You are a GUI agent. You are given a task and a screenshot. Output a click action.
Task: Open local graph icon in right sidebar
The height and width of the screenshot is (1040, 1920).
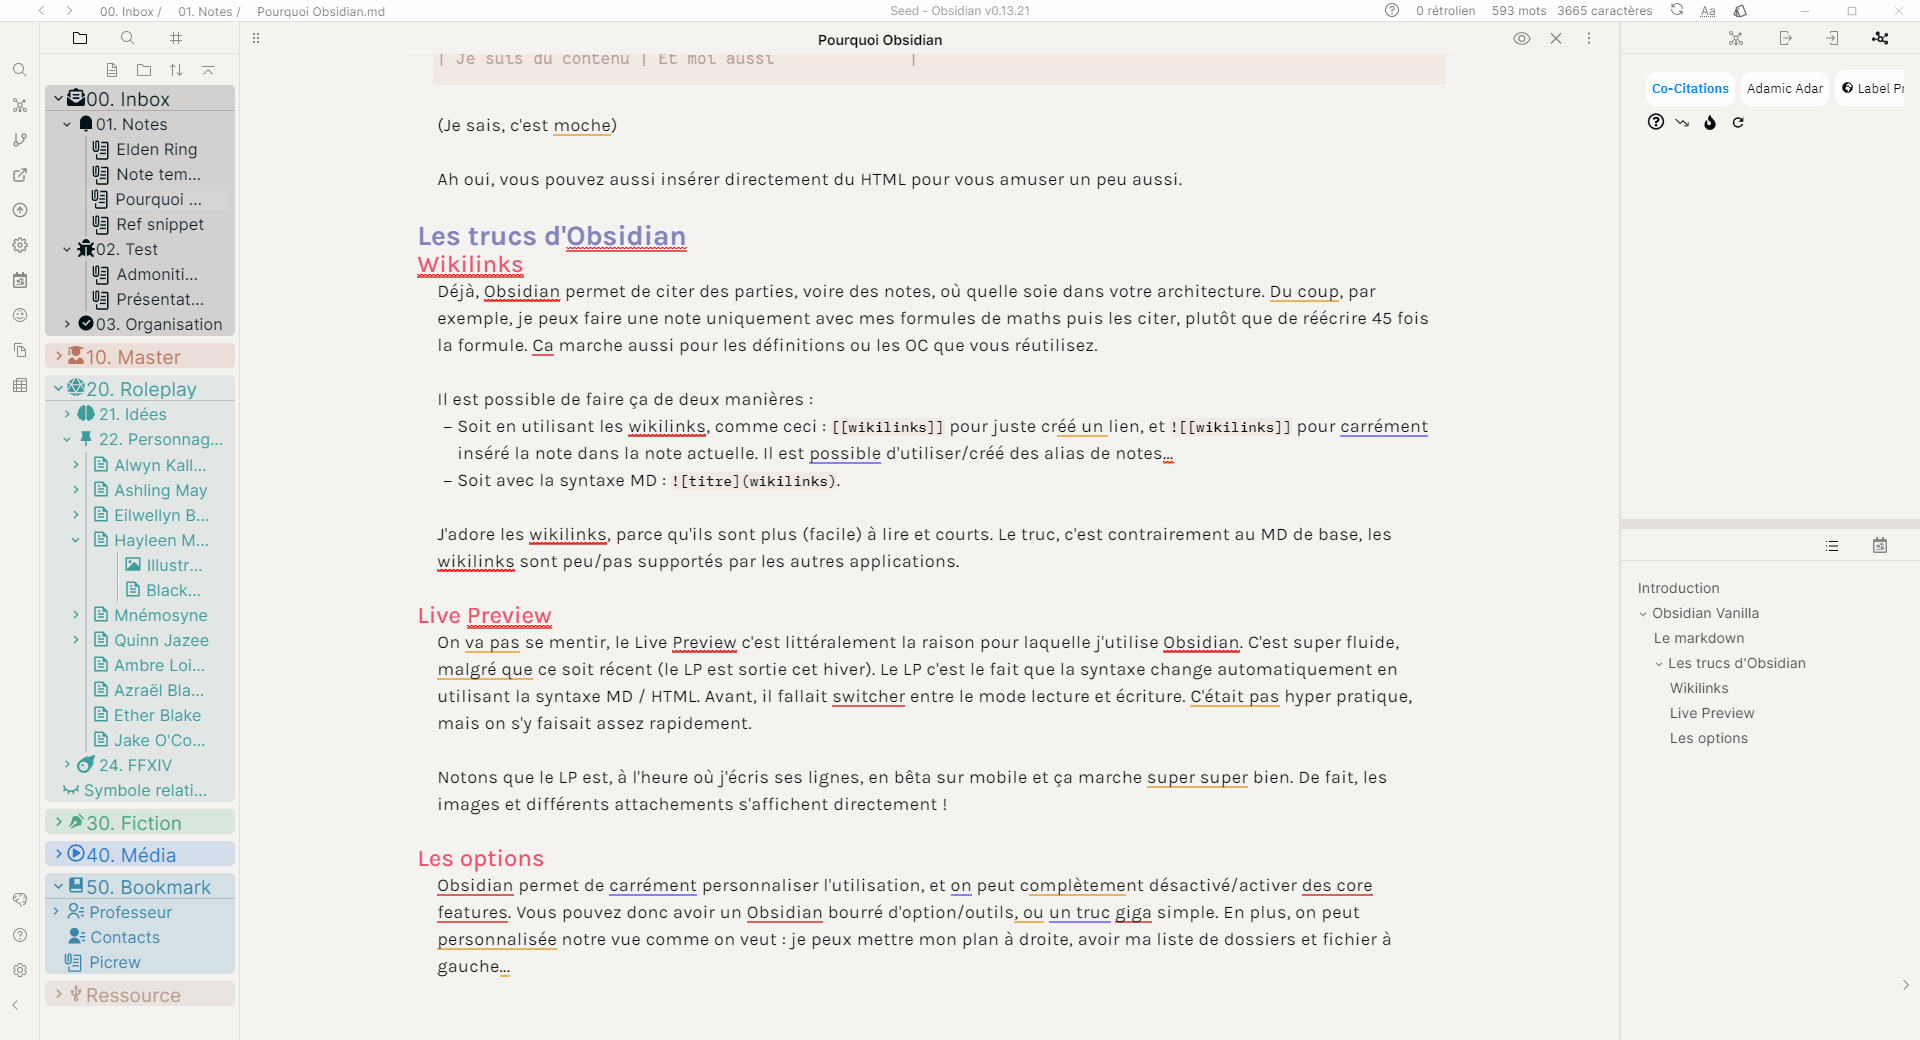(1736, 38)
